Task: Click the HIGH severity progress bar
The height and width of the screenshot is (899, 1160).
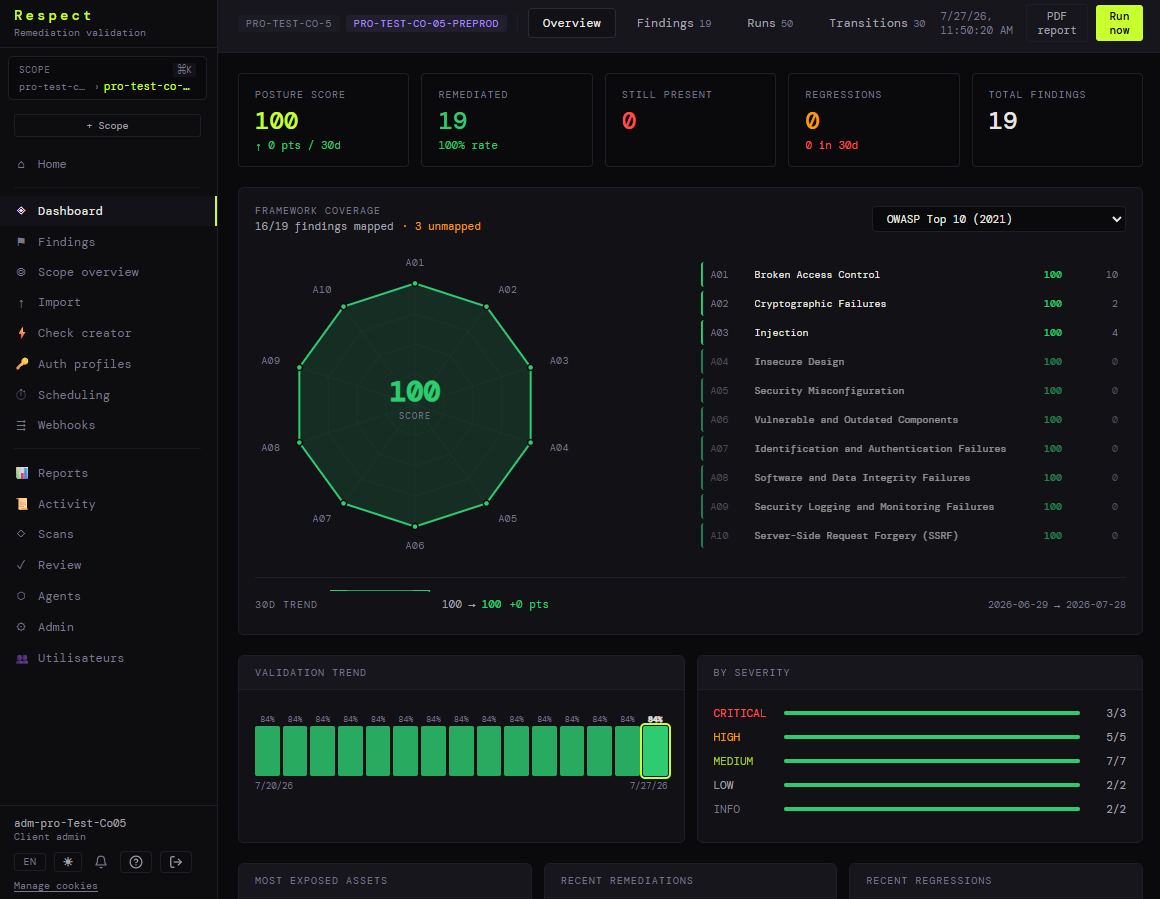Action: click(931, 737)
